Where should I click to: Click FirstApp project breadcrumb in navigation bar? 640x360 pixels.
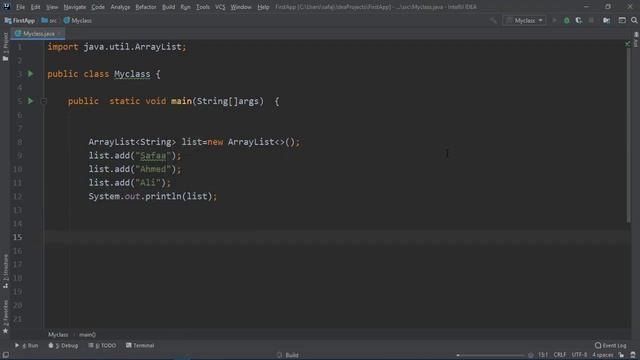pyautogui.click(x=20, y=20)
